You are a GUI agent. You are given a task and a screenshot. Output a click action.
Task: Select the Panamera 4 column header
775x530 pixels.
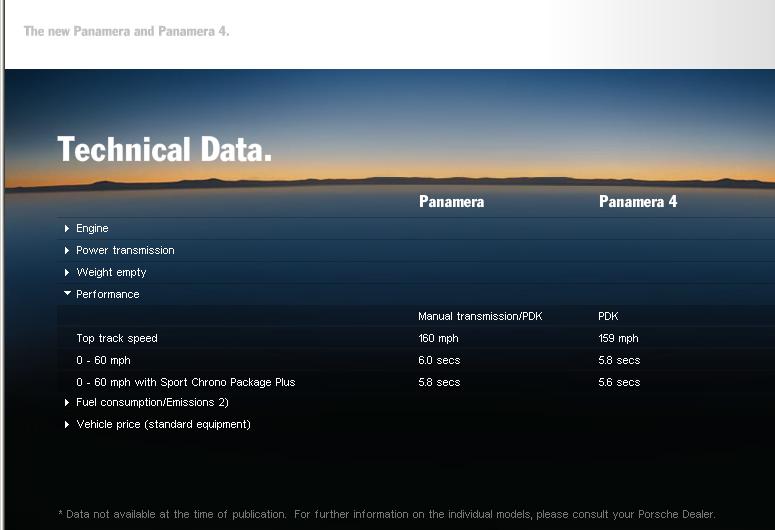point(638,201)
